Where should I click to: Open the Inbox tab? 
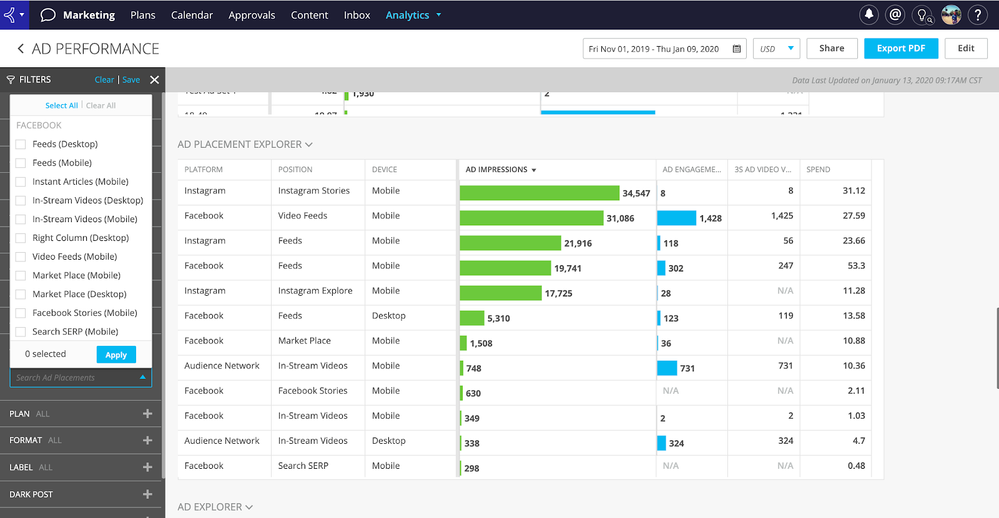[357, 15]
